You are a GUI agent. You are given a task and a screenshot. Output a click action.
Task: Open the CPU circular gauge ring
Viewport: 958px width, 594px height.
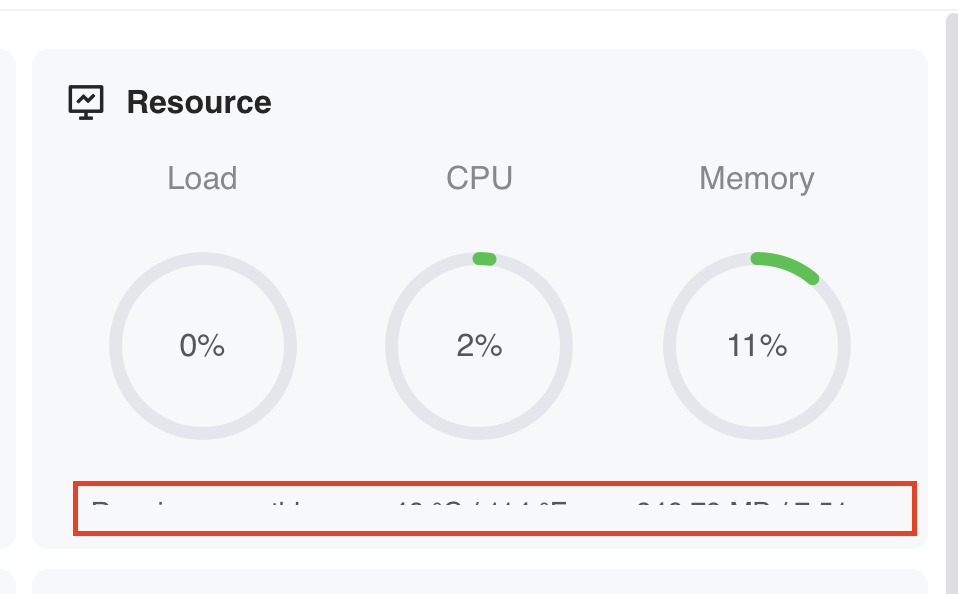[x=479, y=346]
